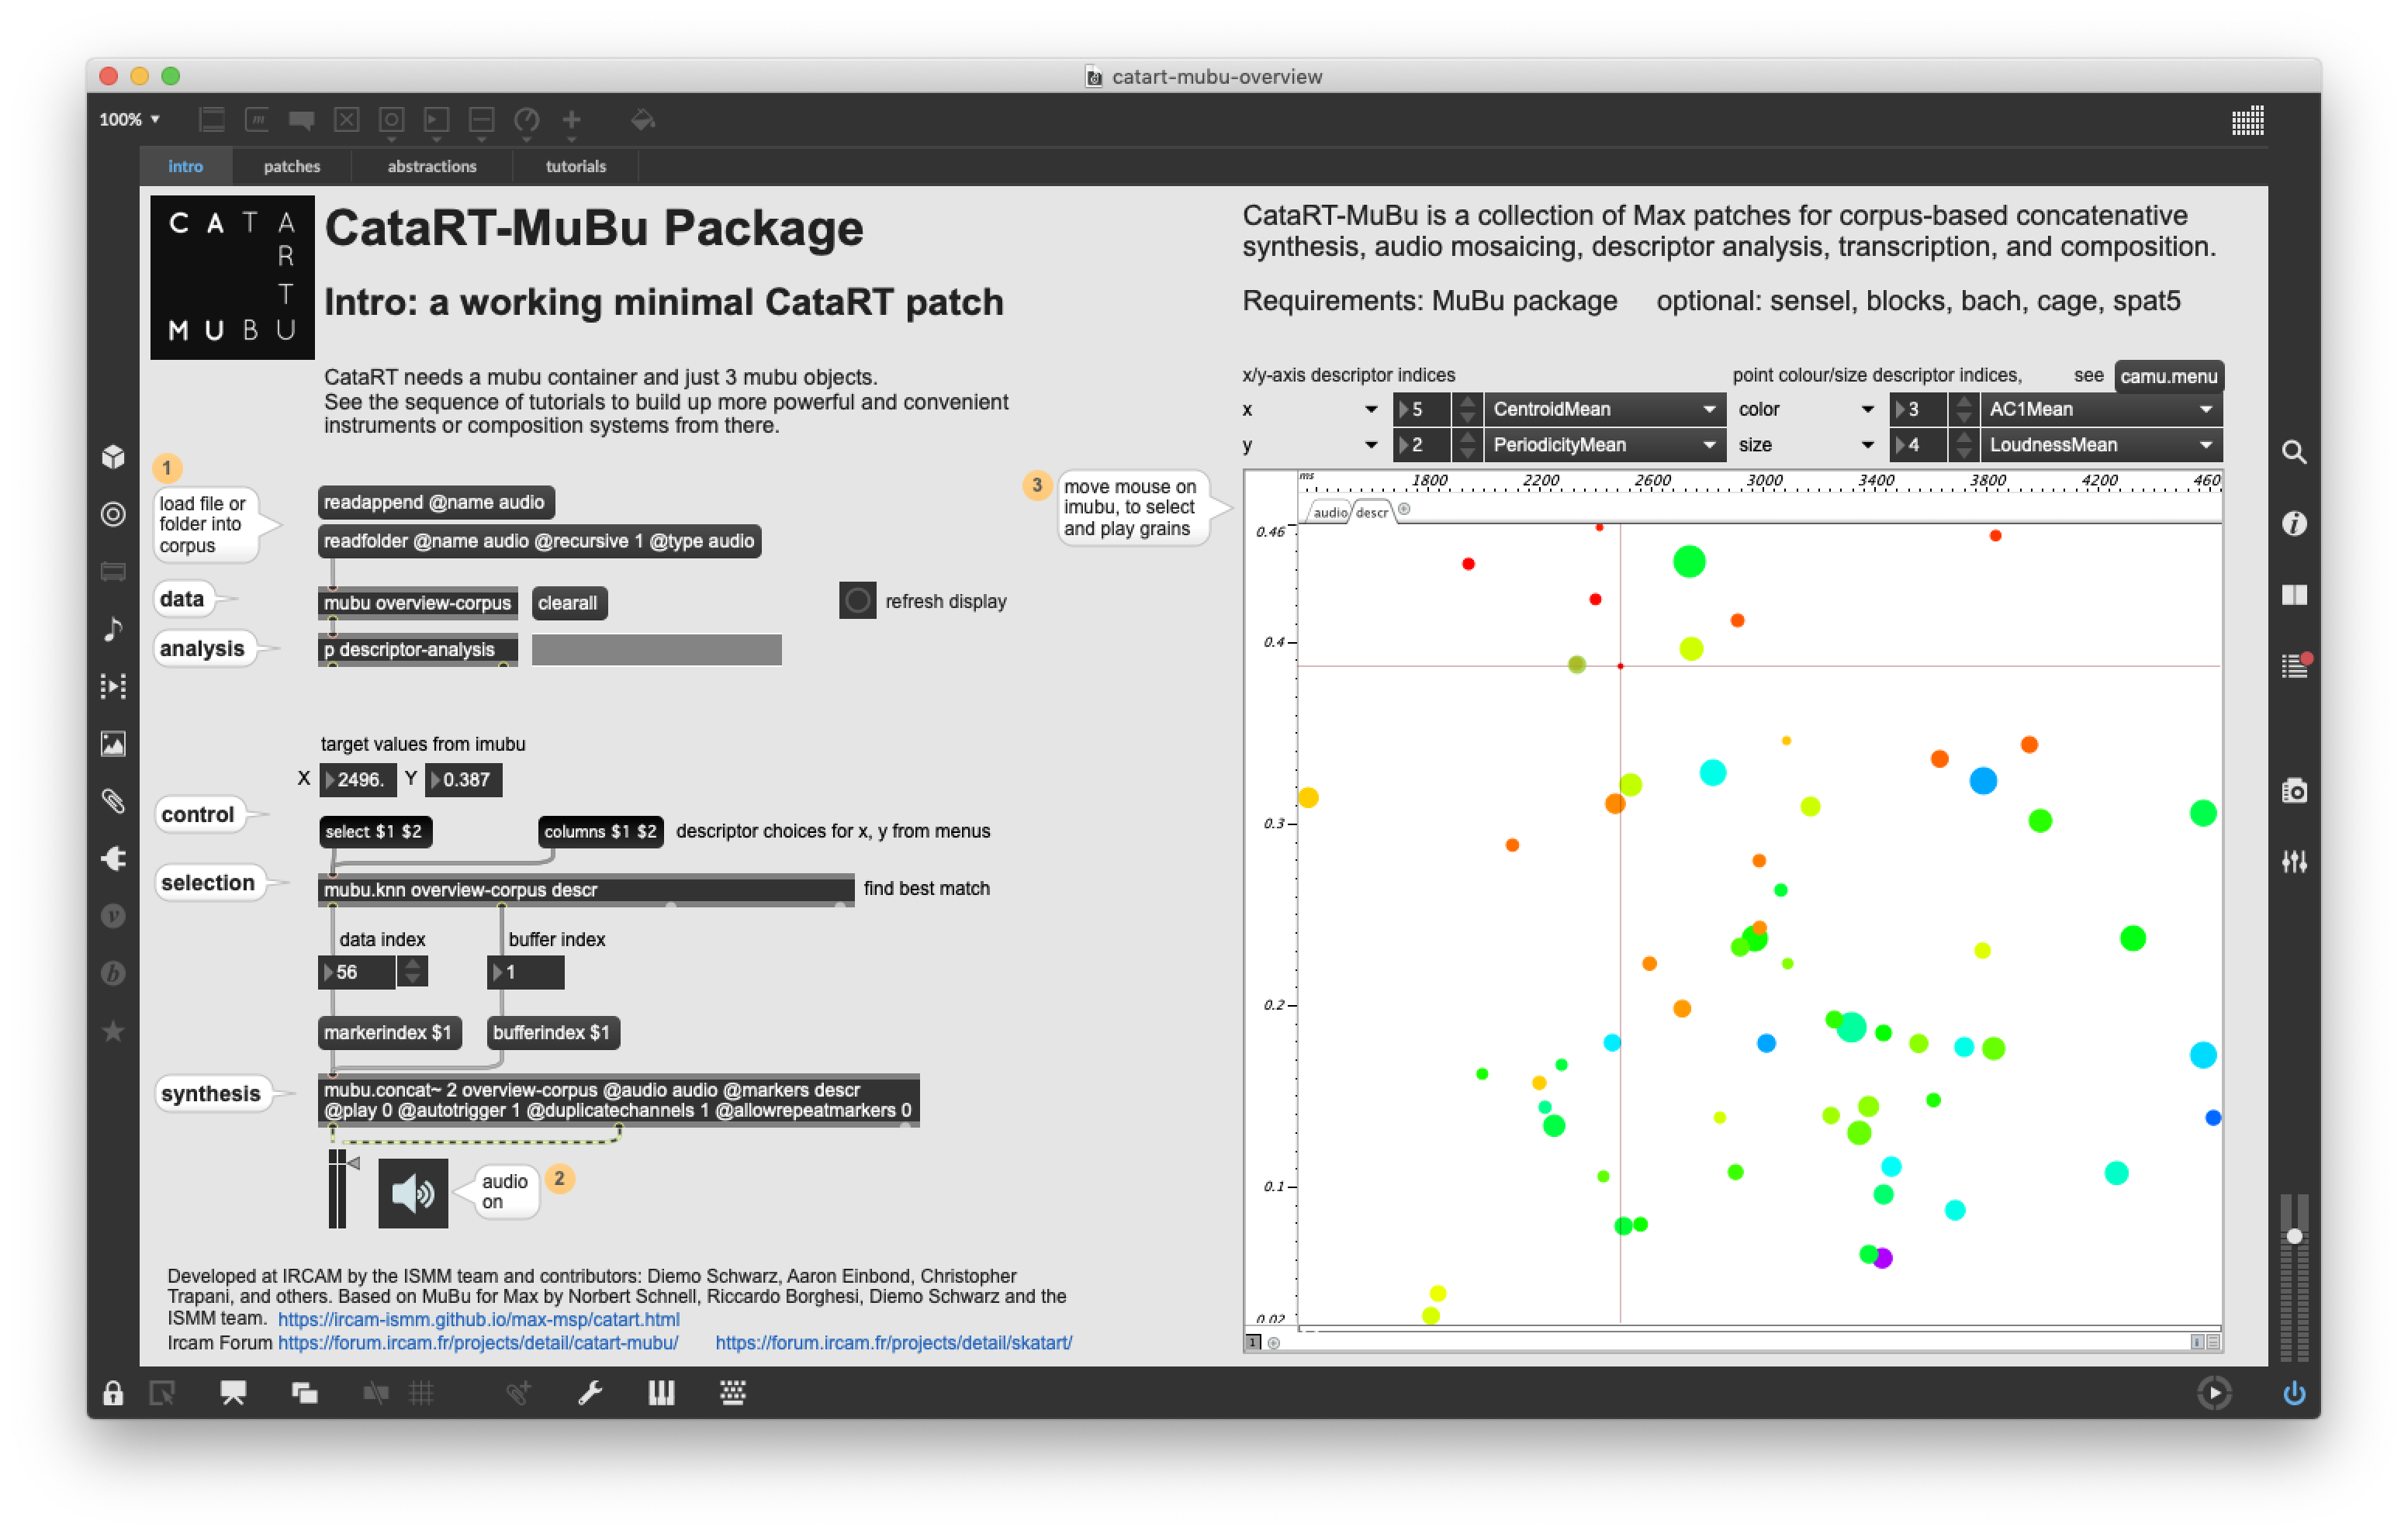Screen dimensions: 2408x1534
Task: Open the plug-ins icon in left sidebar
Action: tap(113, 858)
